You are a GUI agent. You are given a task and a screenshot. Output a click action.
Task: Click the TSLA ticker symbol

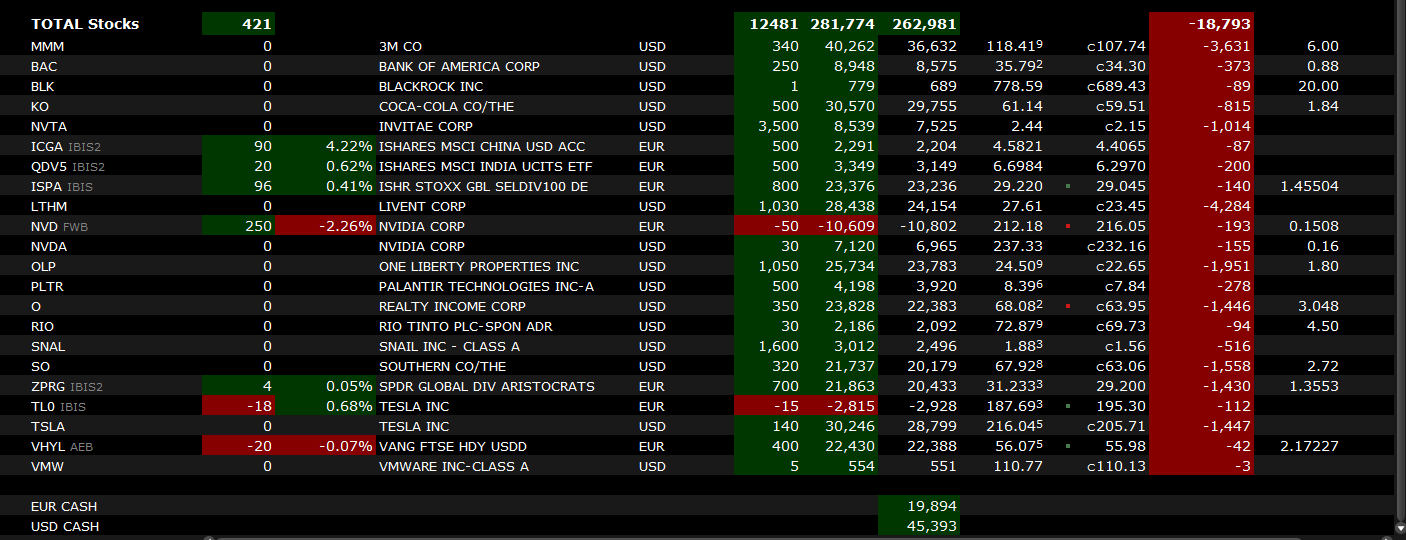point(47,426)
